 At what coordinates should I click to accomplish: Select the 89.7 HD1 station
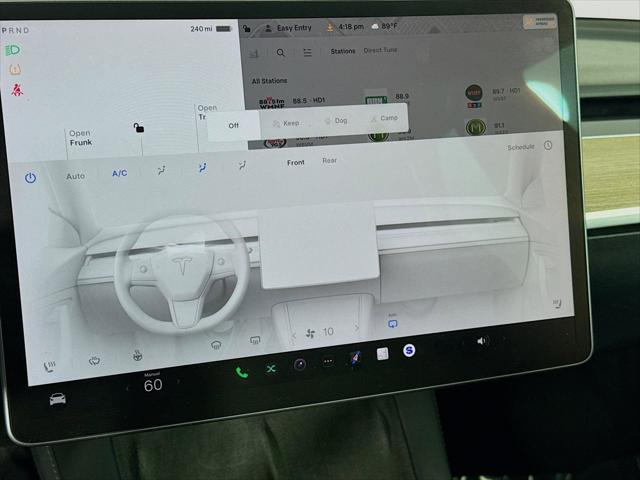pos(493,96)
